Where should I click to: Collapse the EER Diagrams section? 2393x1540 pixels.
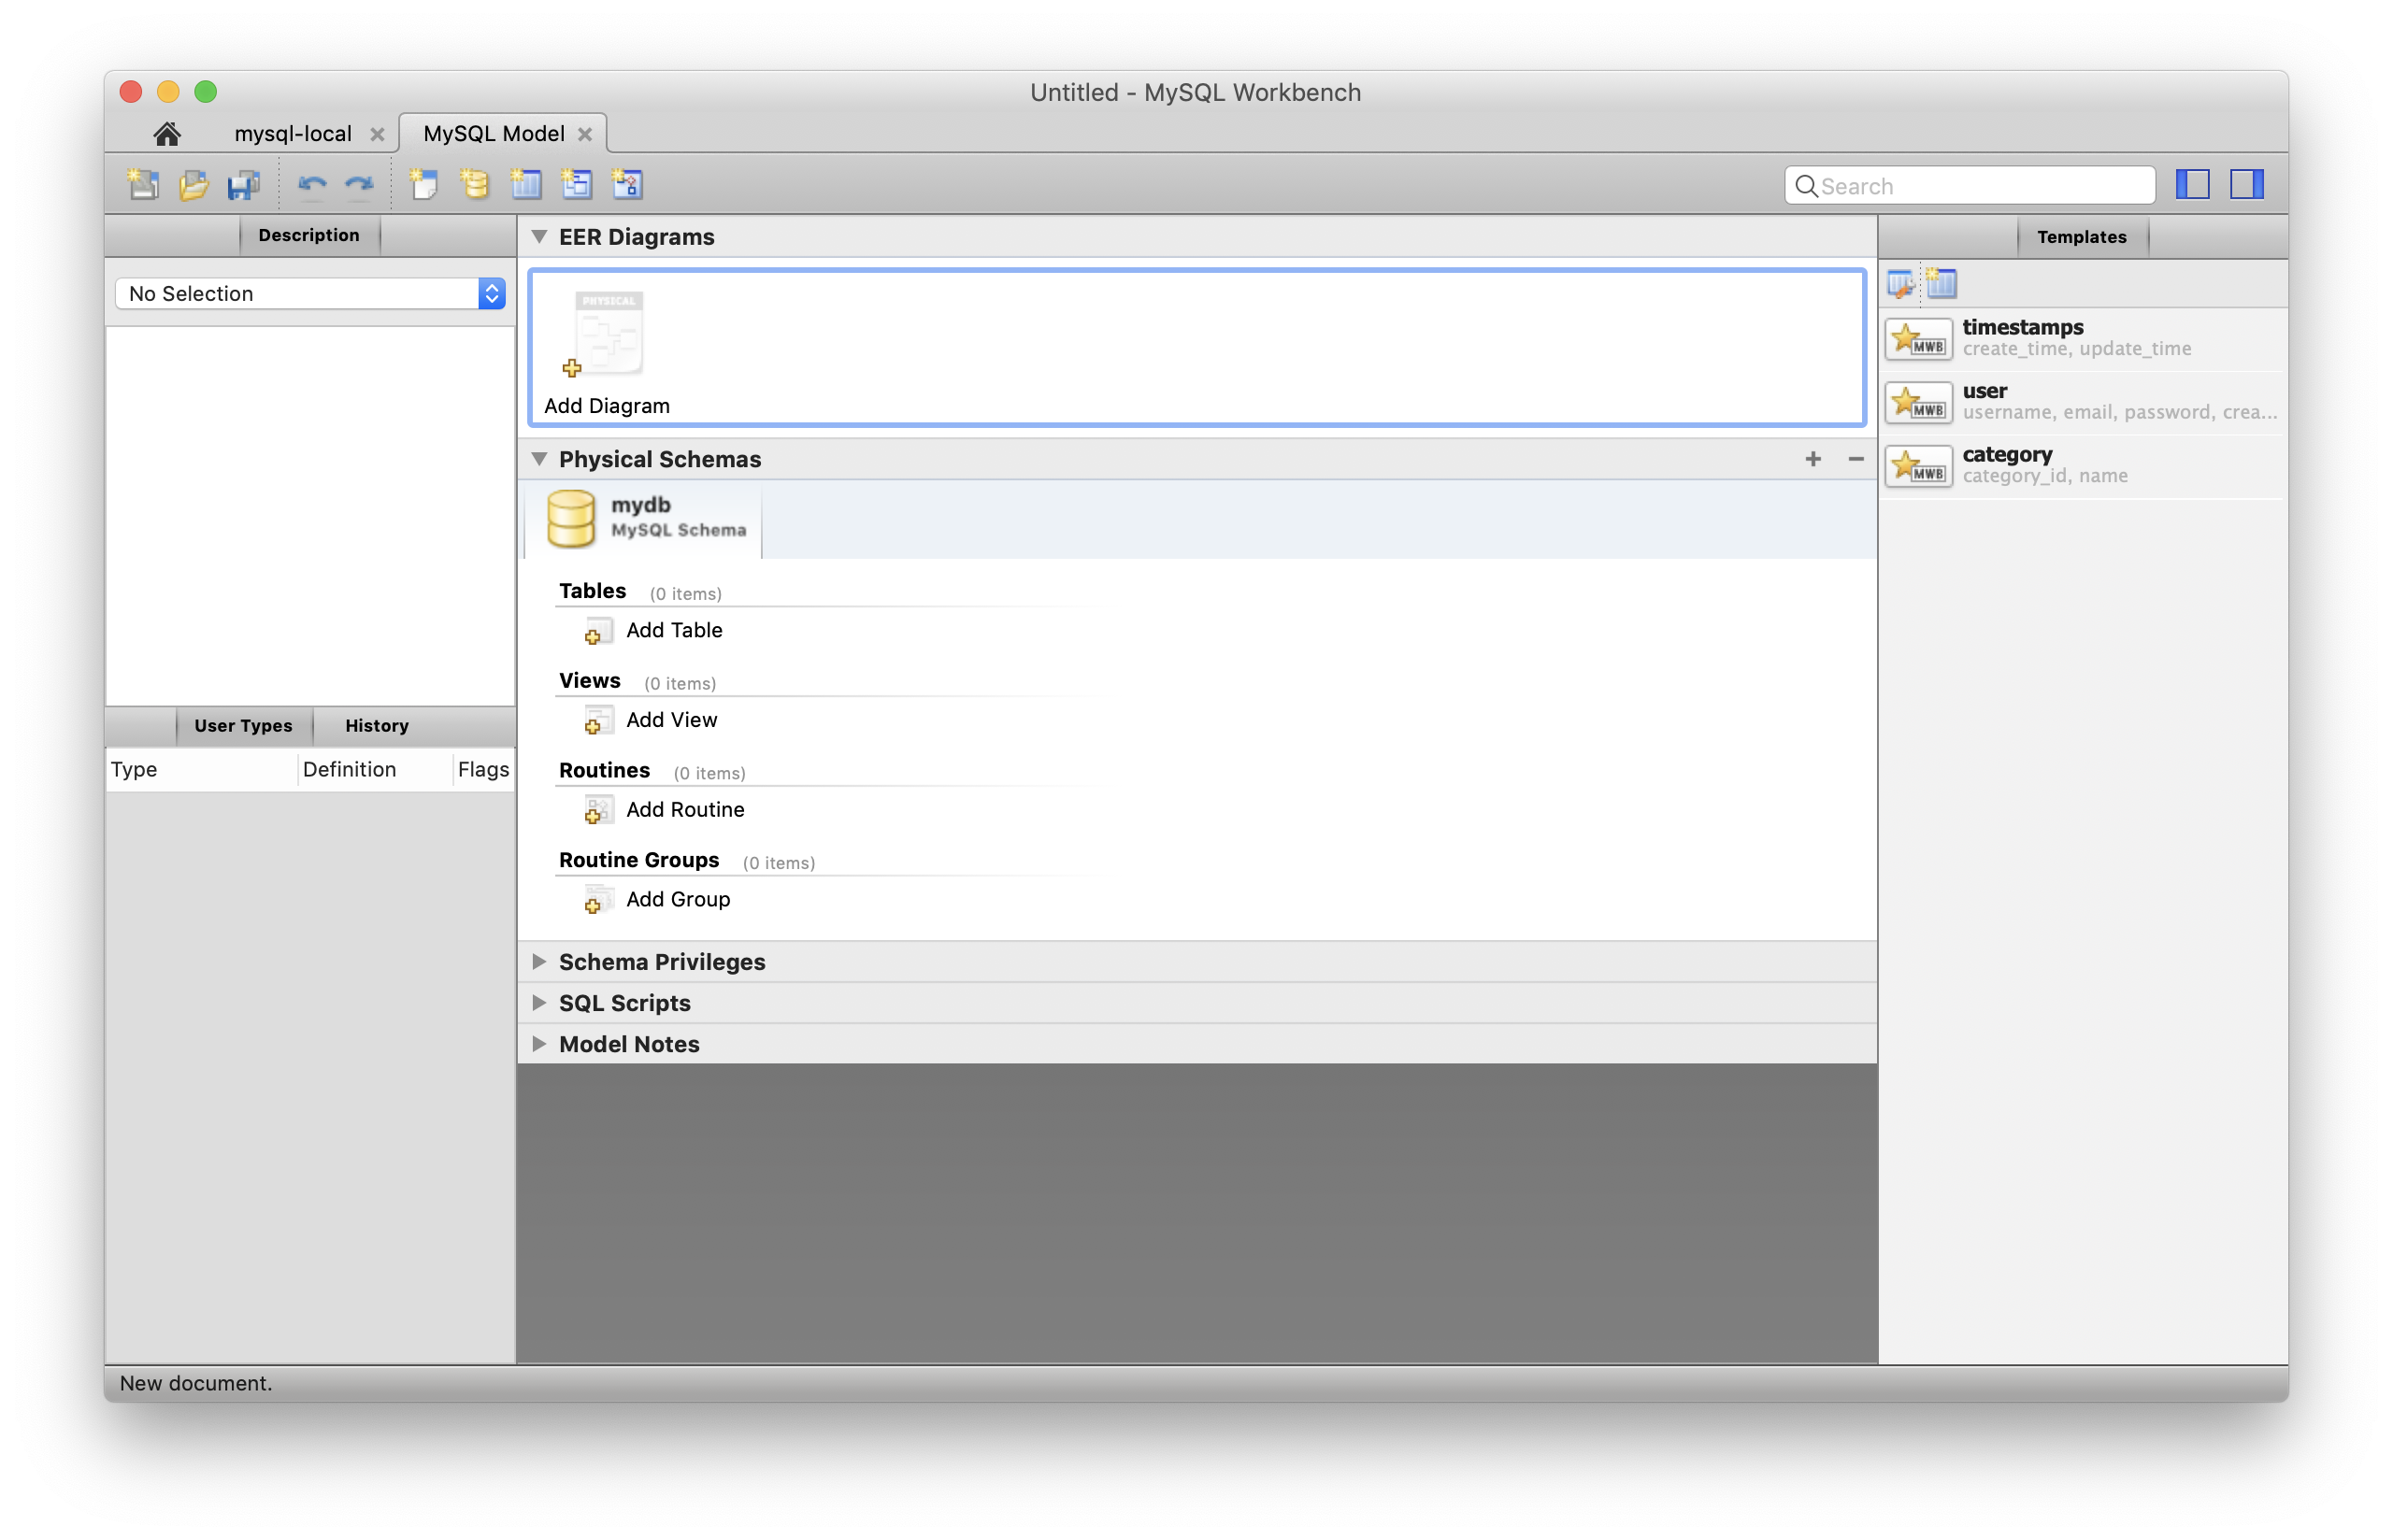coord(539,237)
